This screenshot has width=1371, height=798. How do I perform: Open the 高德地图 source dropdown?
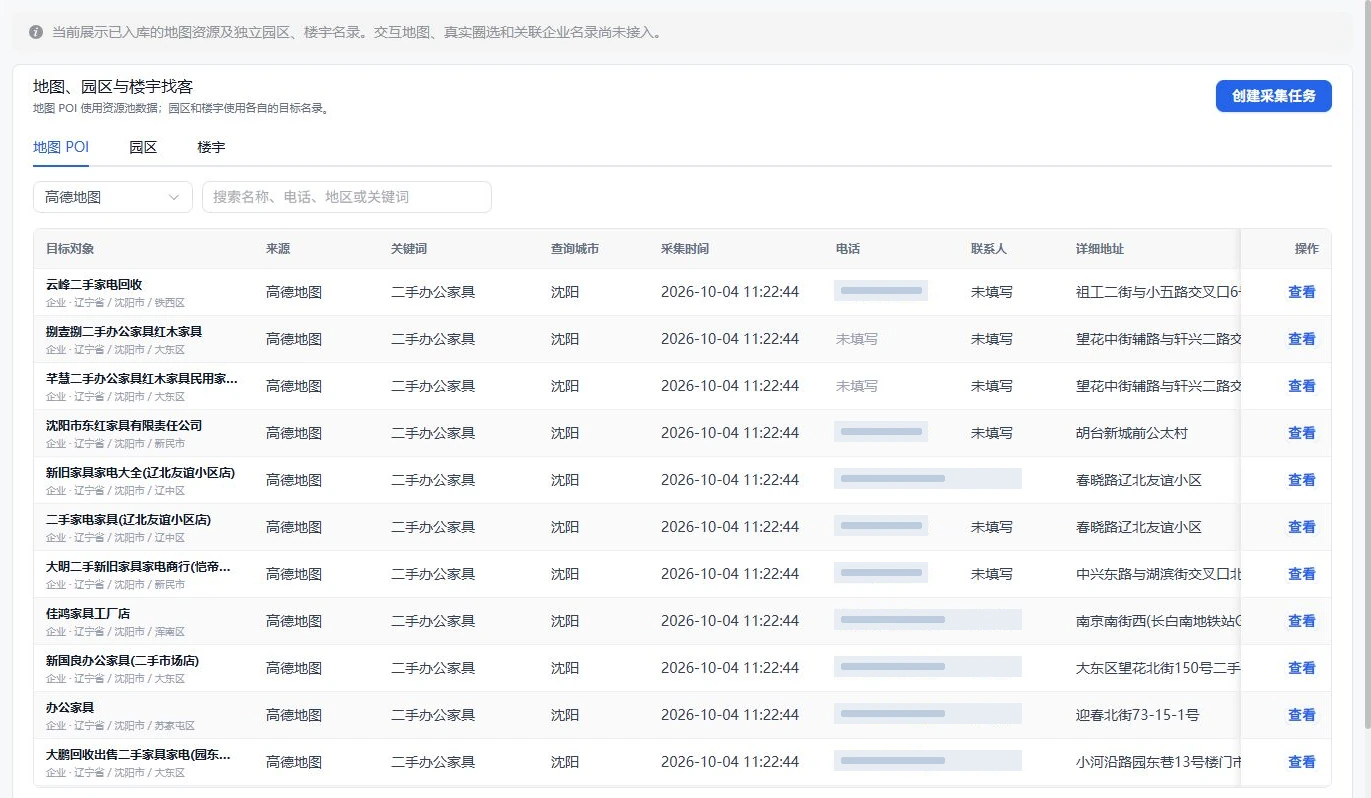(113, 197)
